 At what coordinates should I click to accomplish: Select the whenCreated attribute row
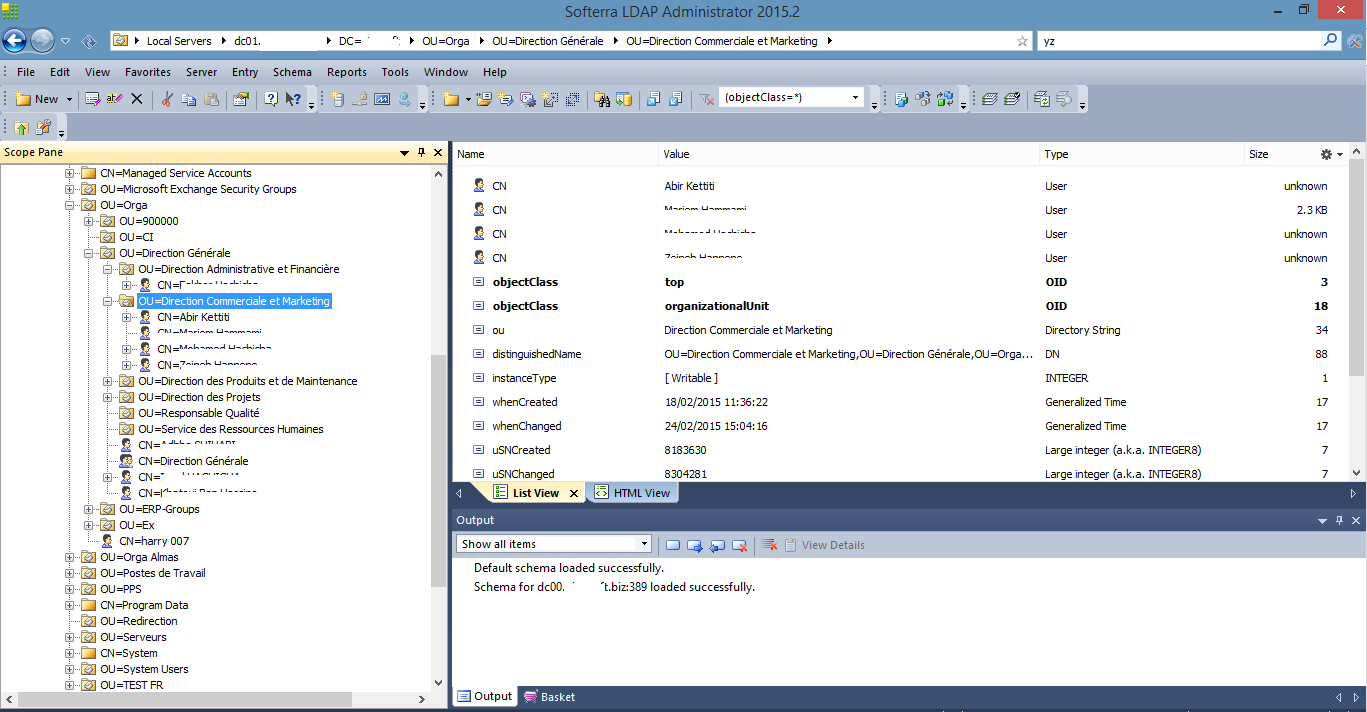click(x=899, y=402)
